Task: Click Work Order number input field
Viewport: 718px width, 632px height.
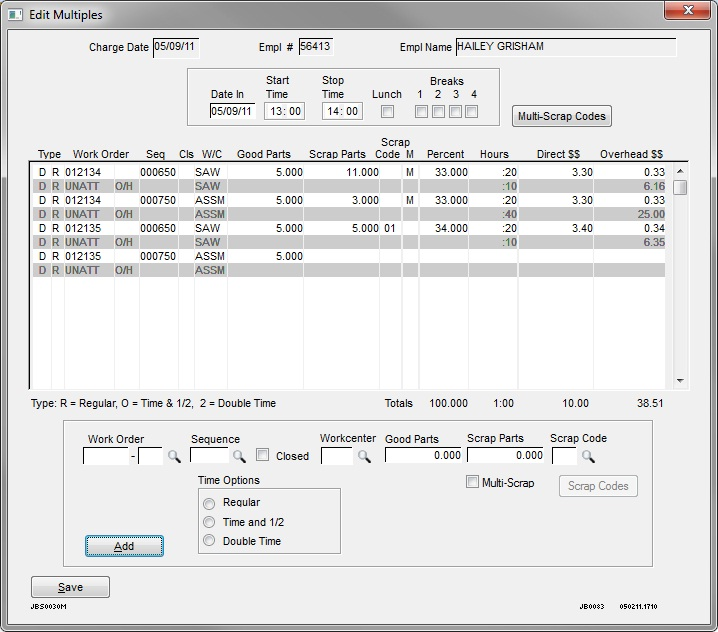Action: coord(106,456)
